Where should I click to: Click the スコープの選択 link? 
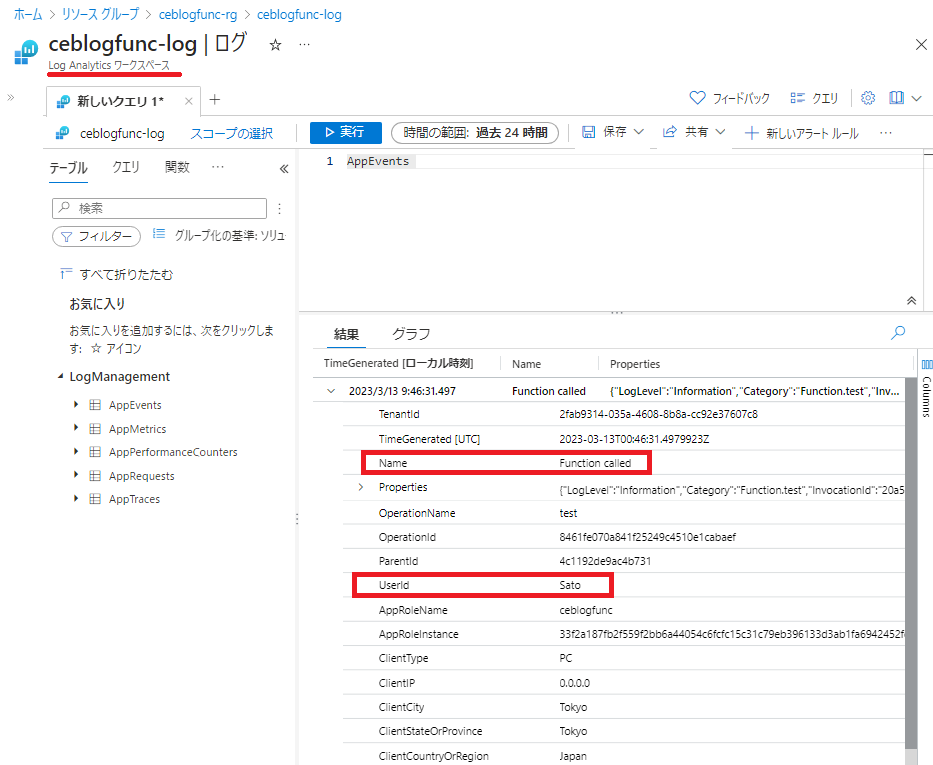tap(231, 133)
